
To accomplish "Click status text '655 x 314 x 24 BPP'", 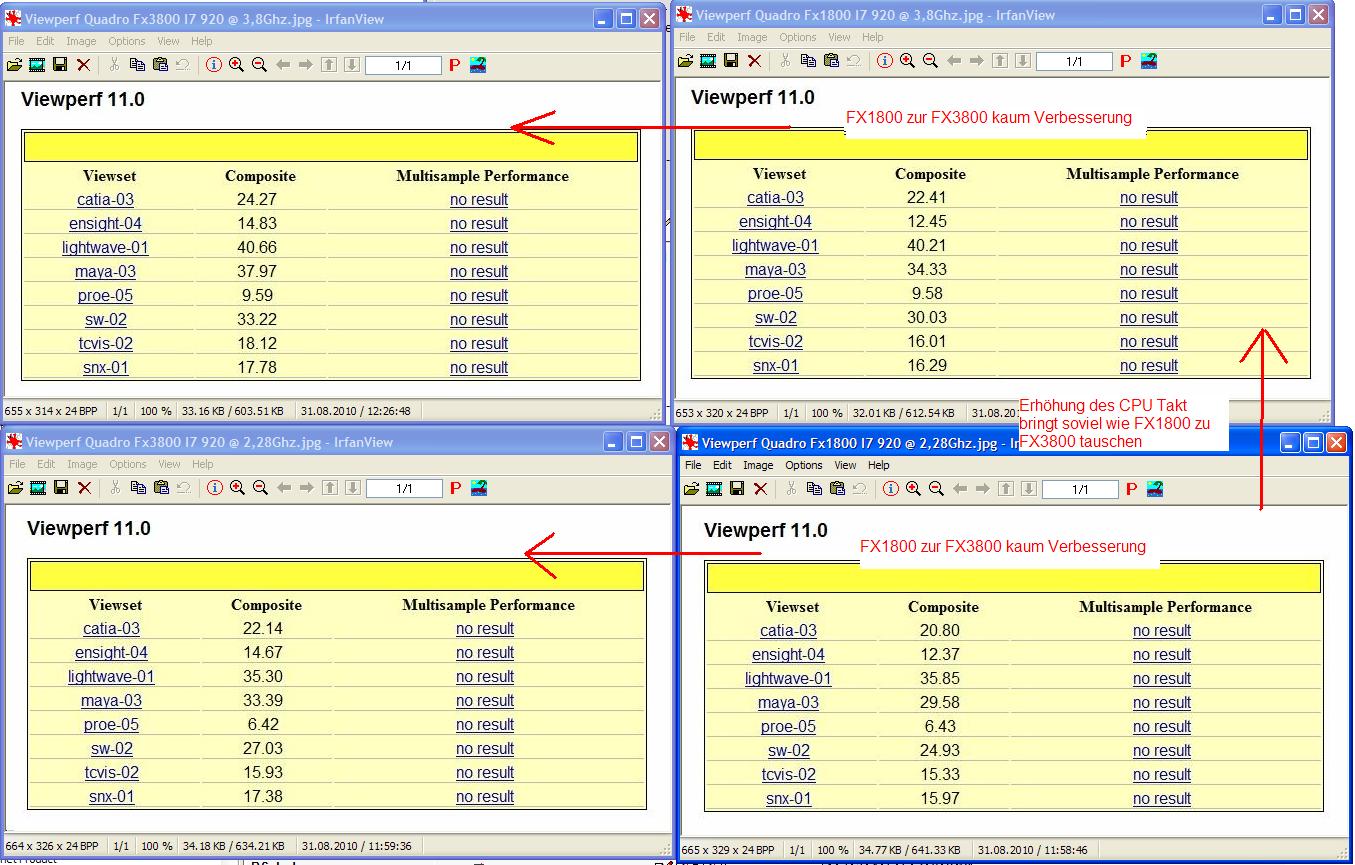I will [x=50, y=410].
